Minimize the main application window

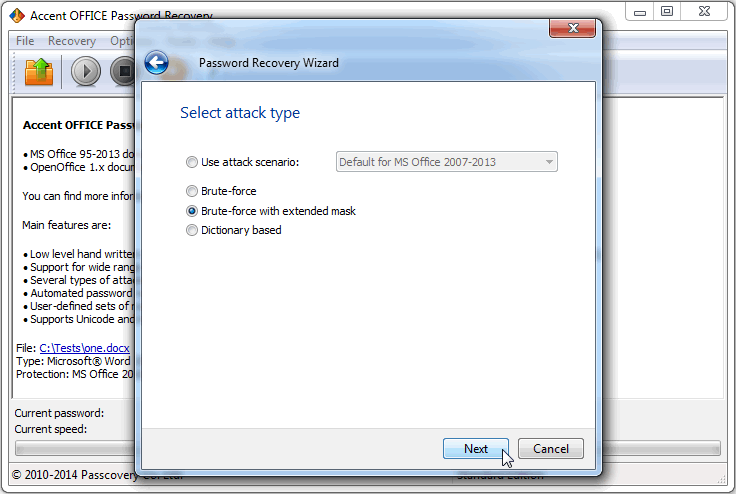click(x=640, y=11)
